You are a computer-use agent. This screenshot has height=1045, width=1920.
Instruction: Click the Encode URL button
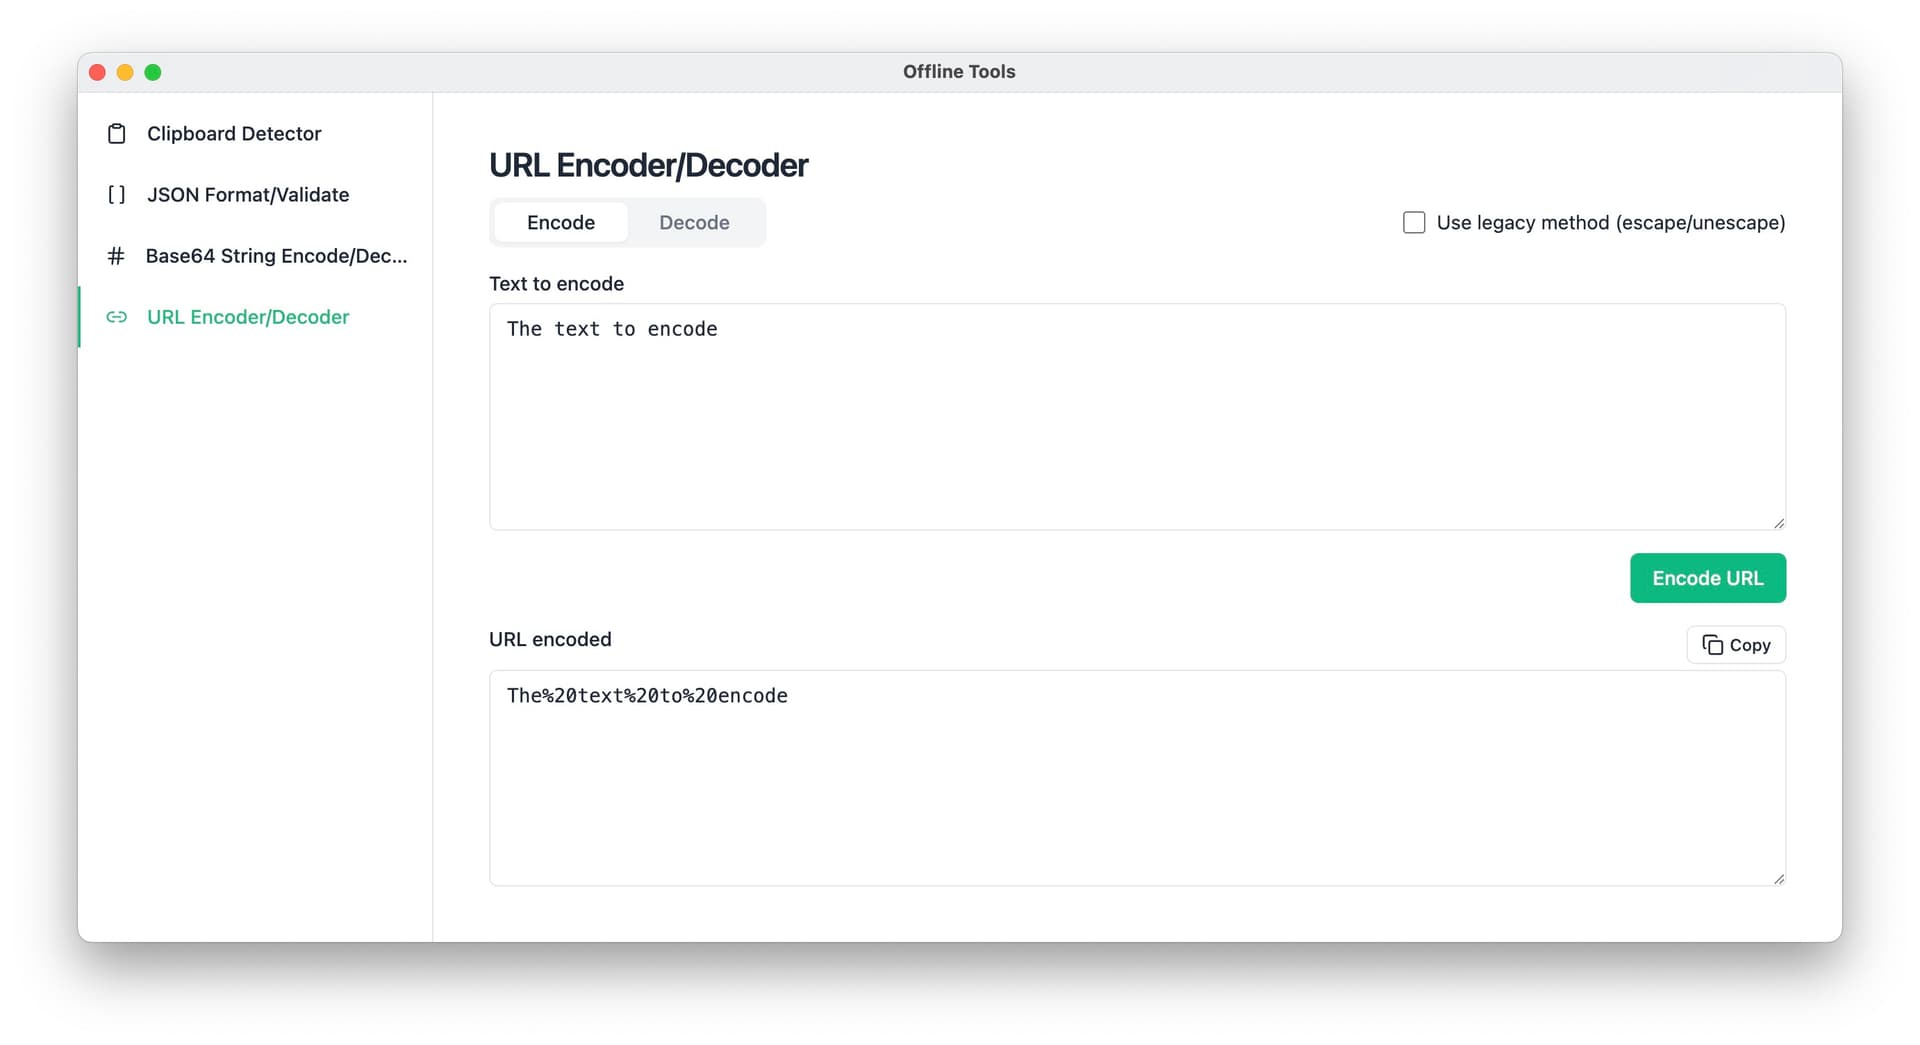(1707, 578)
